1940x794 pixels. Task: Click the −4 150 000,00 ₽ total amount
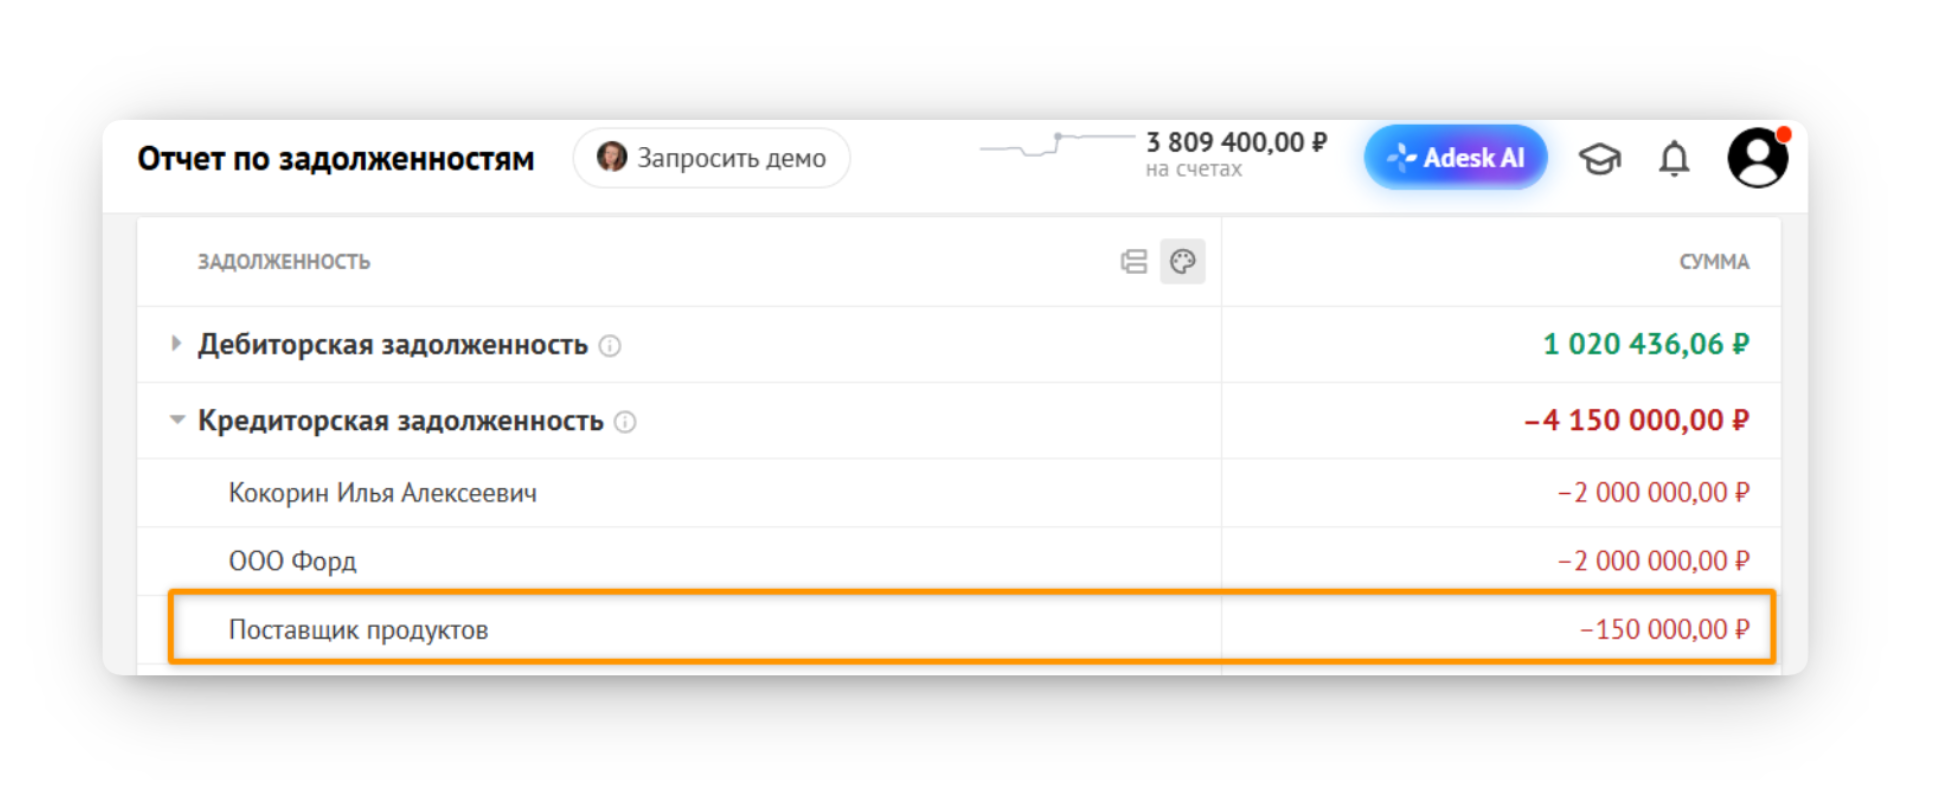tap(1637, 420)
